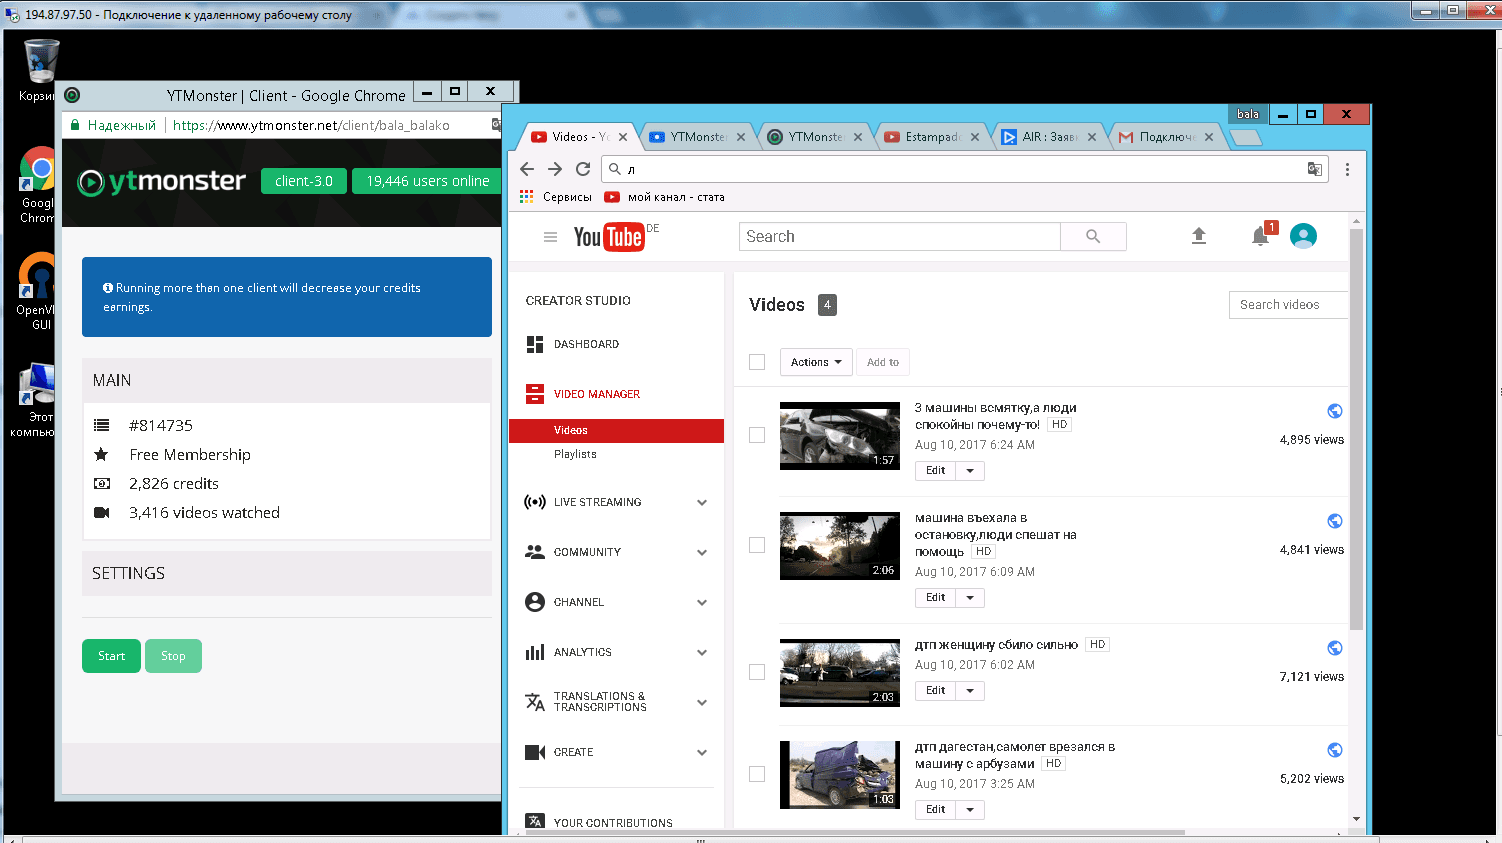Tick the select-all videos checkbox
1502x843 pixels.
click(x=757, y=362)
